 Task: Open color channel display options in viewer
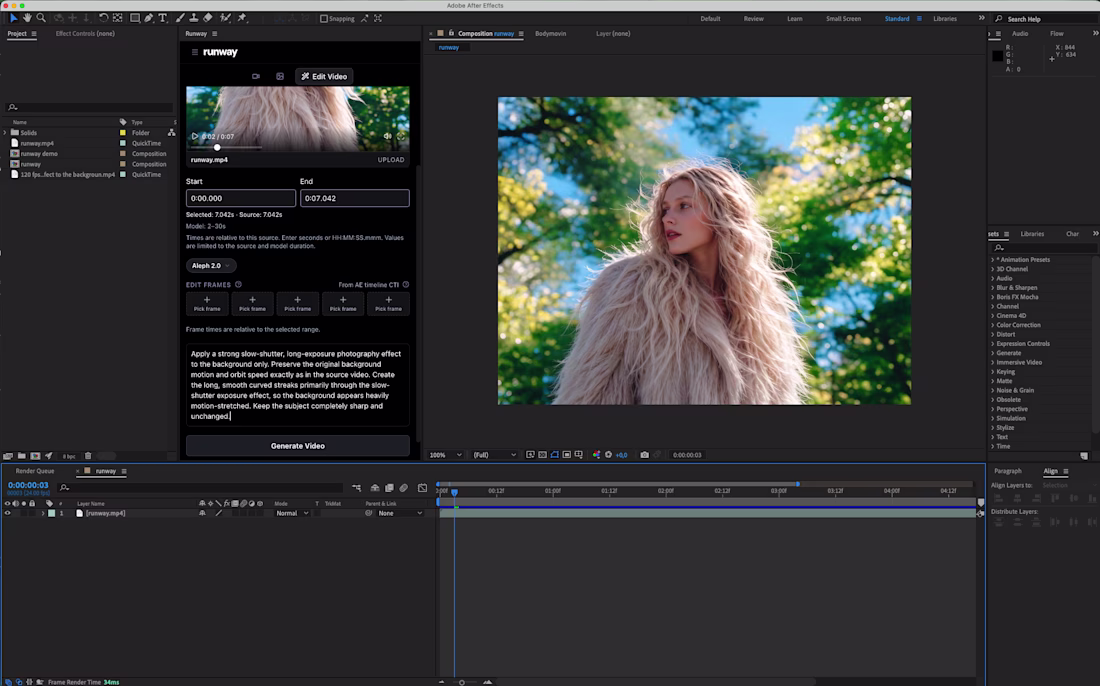tap(596, 455)
